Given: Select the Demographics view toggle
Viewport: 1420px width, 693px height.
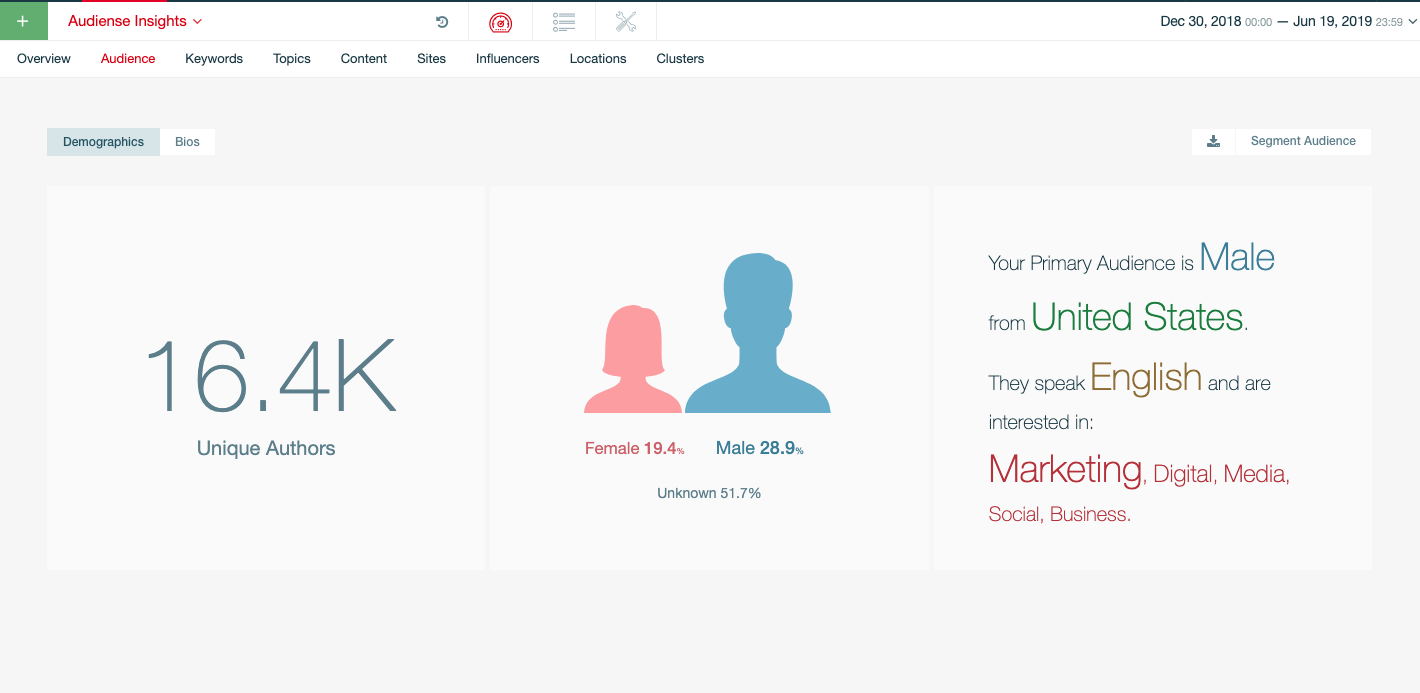Looking at the screenshot, I should 103,142.
